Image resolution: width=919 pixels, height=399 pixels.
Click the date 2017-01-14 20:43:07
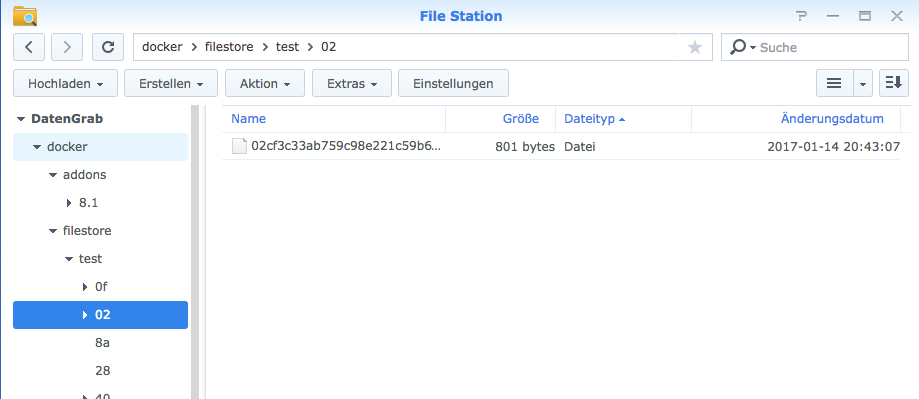click(833, 146)
